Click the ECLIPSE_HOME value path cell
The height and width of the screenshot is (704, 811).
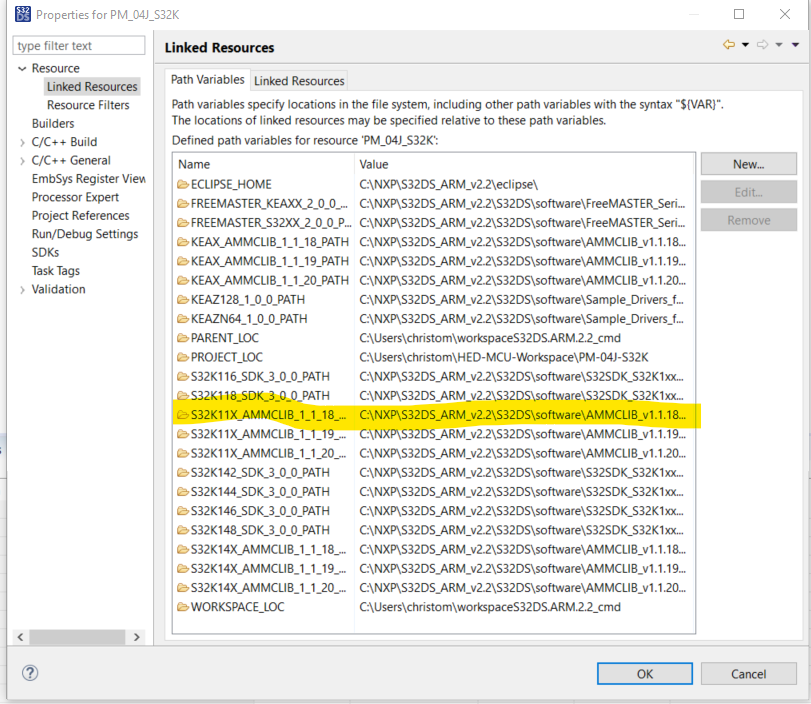click(x=448, y=185)
